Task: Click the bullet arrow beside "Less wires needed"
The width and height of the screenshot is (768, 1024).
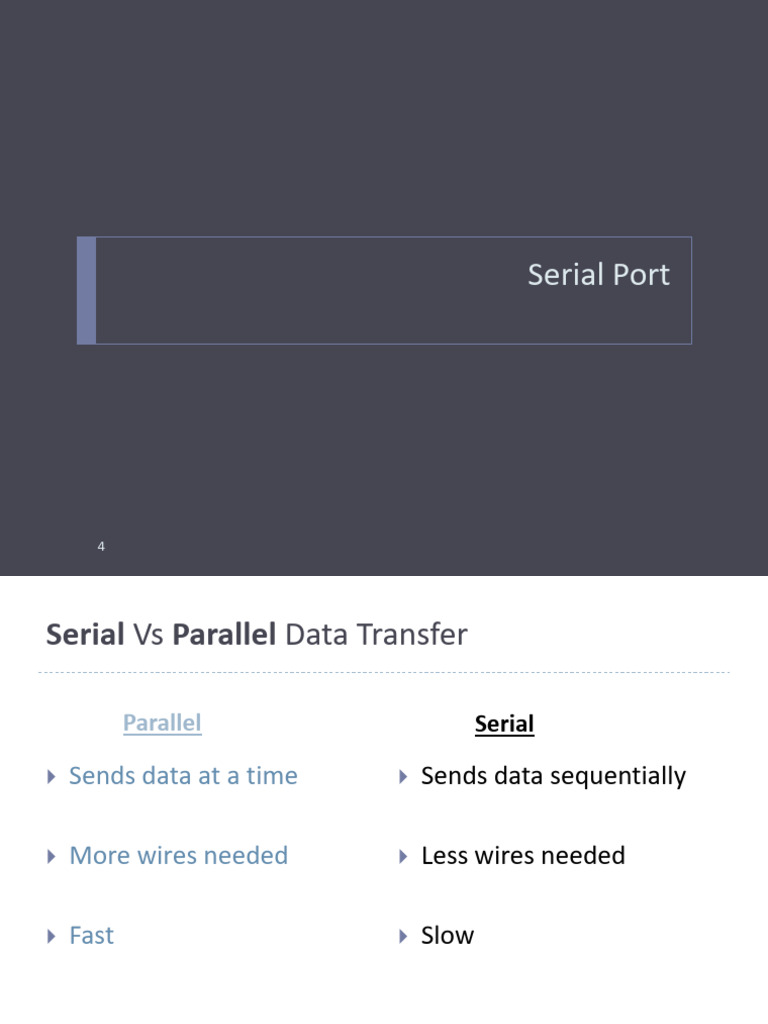Action: [403, 857]
